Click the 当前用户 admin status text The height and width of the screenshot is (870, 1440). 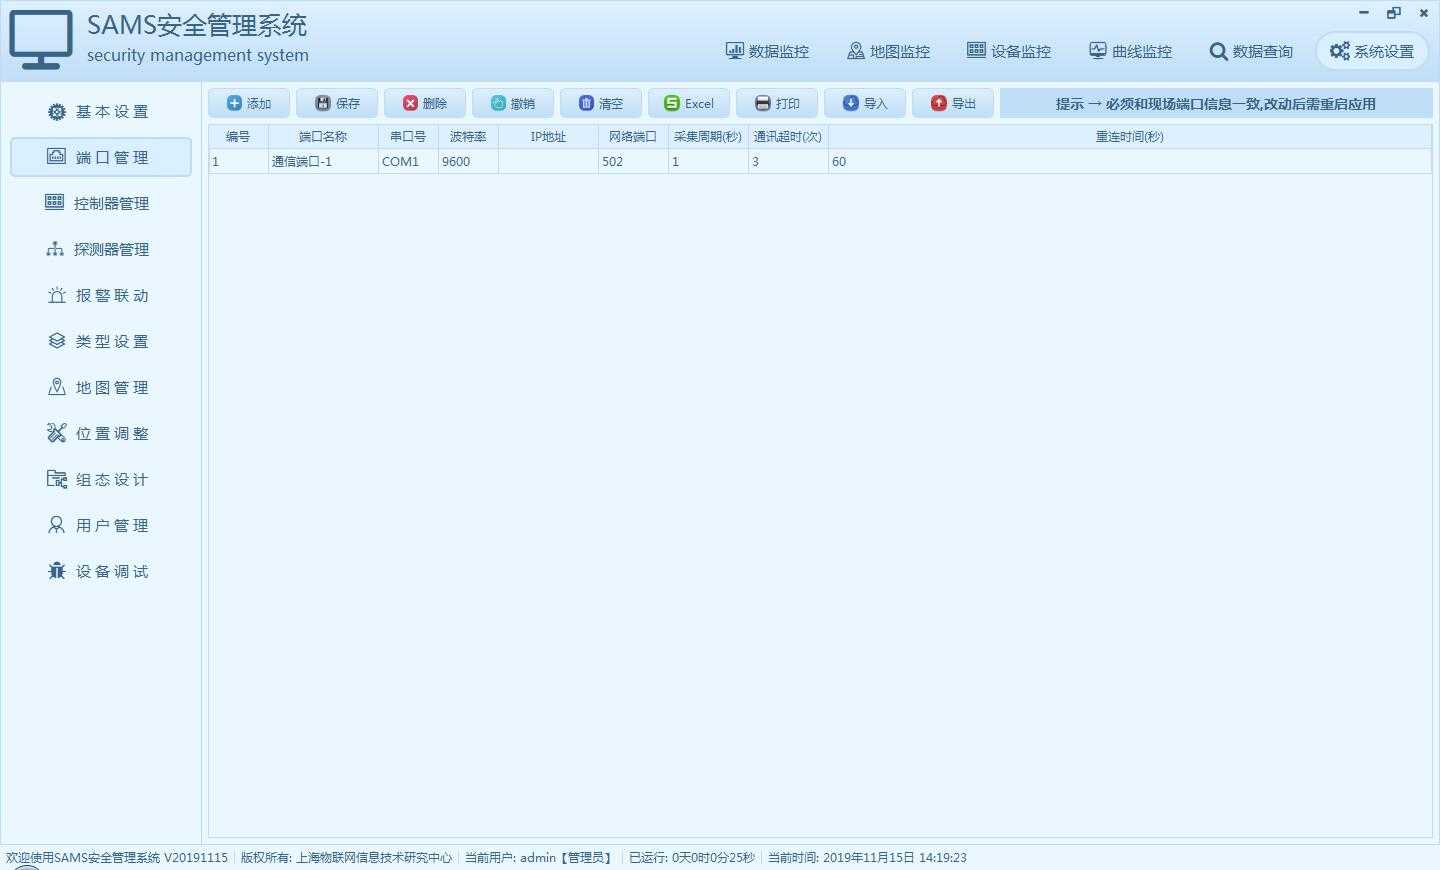coord(539,858)
